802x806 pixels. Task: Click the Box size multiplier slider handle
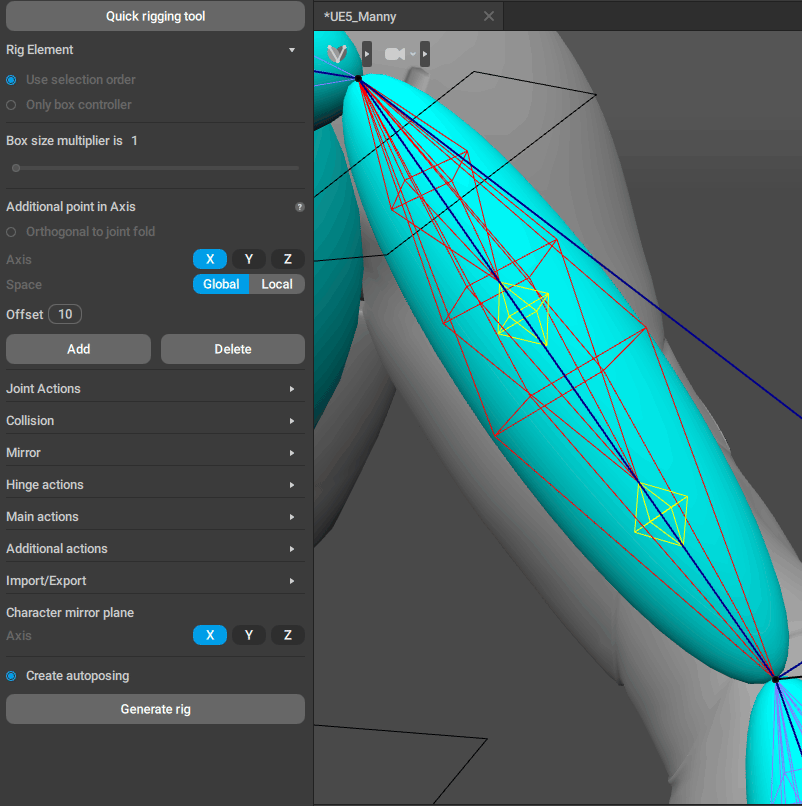click(x=16, y=168)
